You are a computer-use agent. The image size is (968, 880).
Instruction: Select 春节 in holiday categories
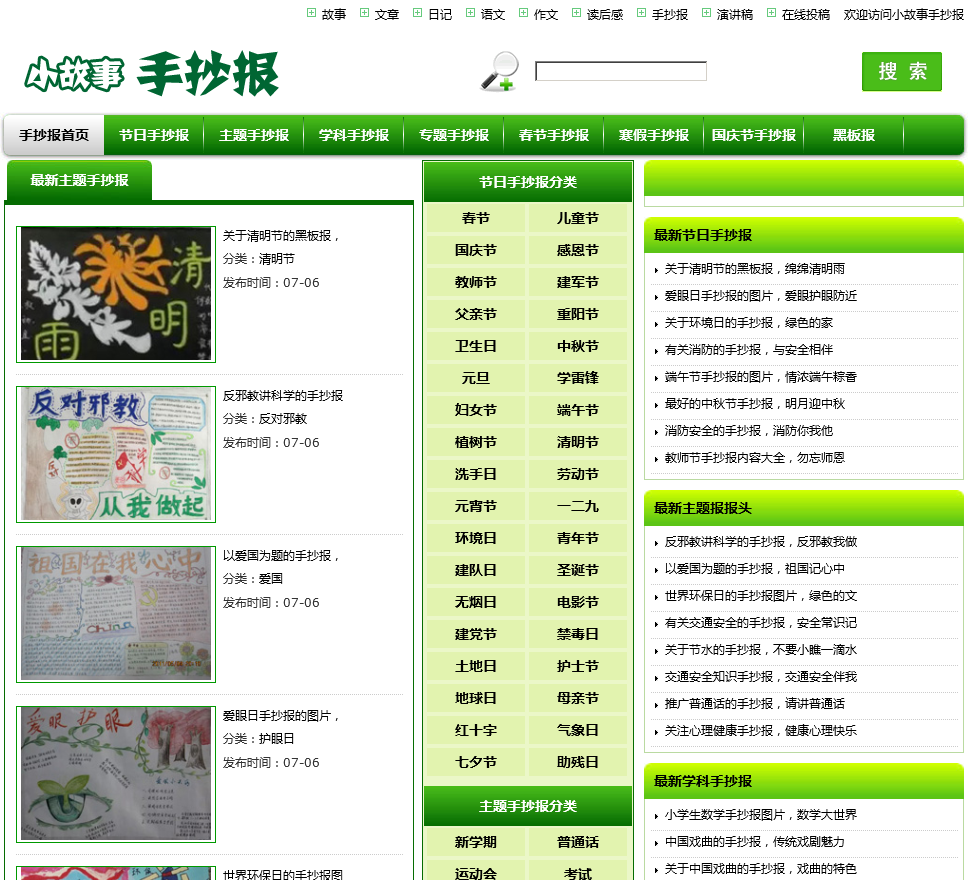click(475, 218)
